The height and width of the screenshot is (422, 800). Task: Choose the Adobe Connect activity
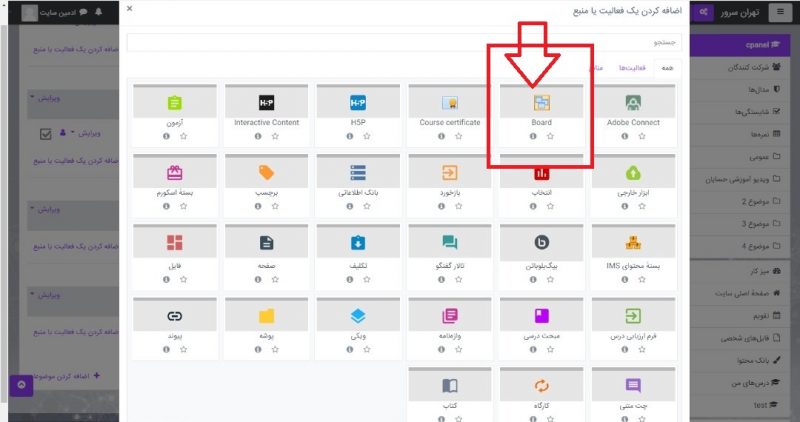[632, 103]
